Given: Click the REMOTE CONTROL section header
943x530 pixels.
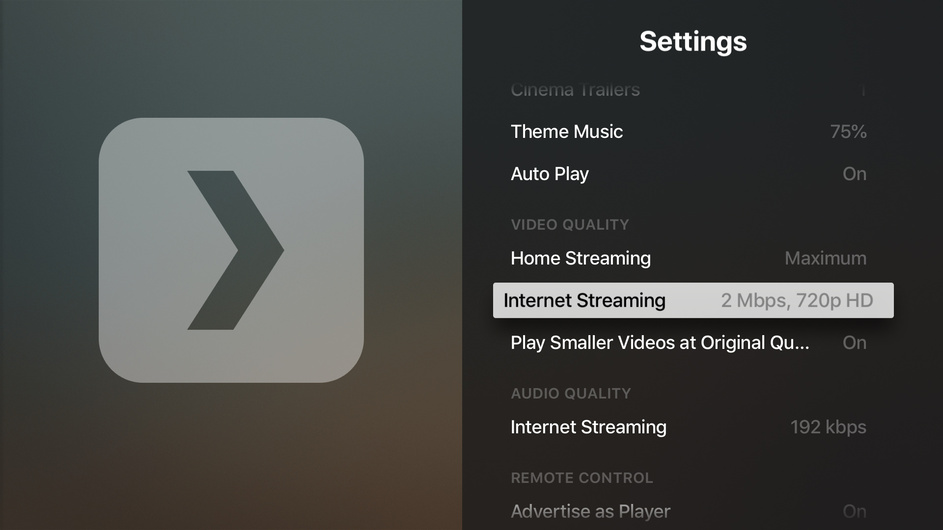Looking at the screenshot, I should [581, 478].
